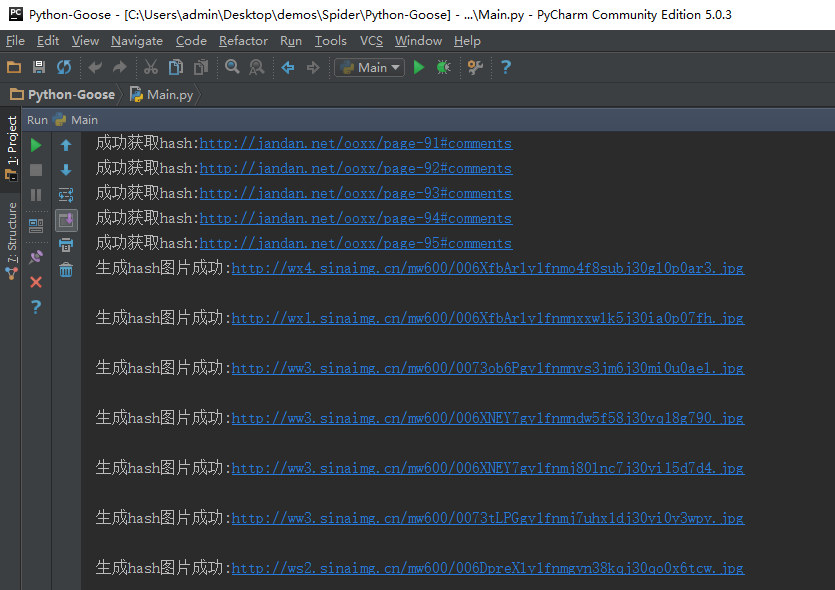The image size is (835, 590).
Task: Toggle soft-wrap for console output
Action: click(x=66, y=195)
